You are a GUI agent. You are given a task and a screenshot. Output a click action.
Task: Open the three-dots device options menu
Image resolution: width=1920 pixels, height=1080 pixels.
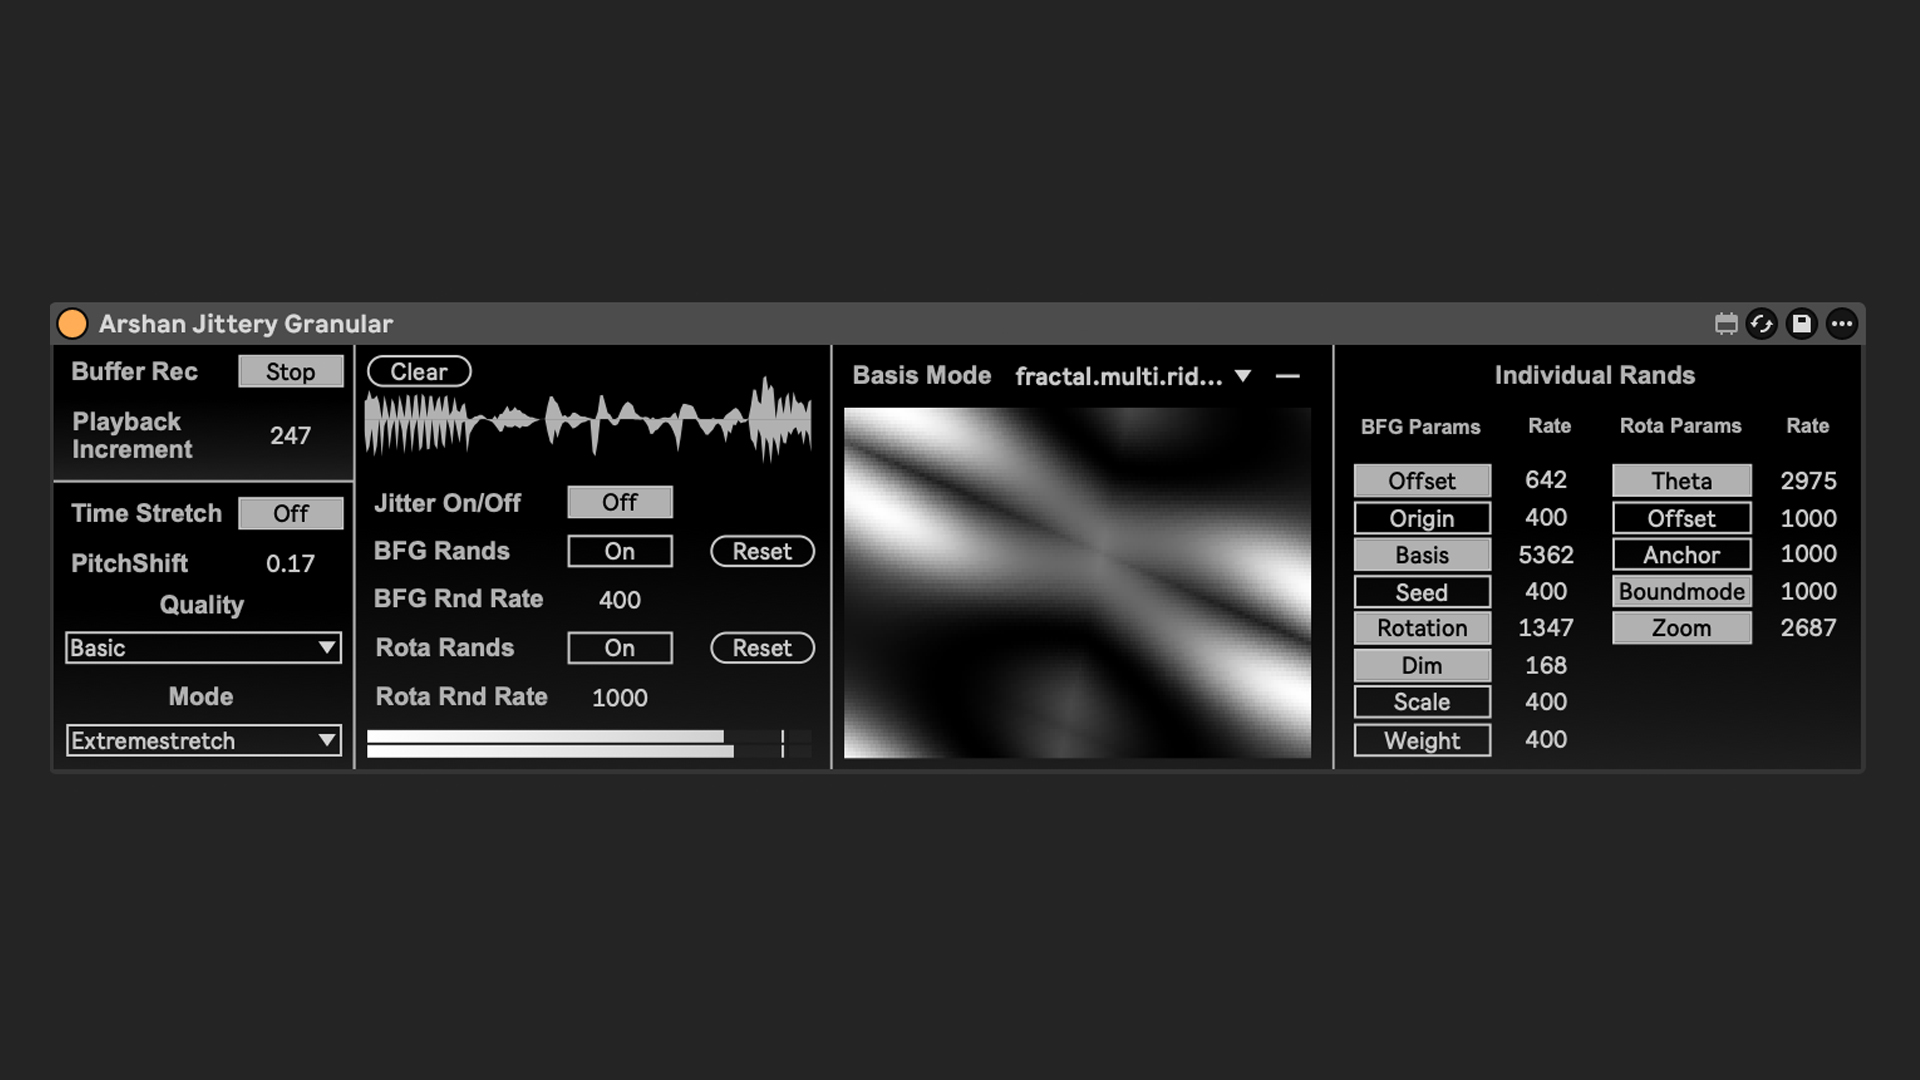pyautogui.click(x=1842, y=324)
